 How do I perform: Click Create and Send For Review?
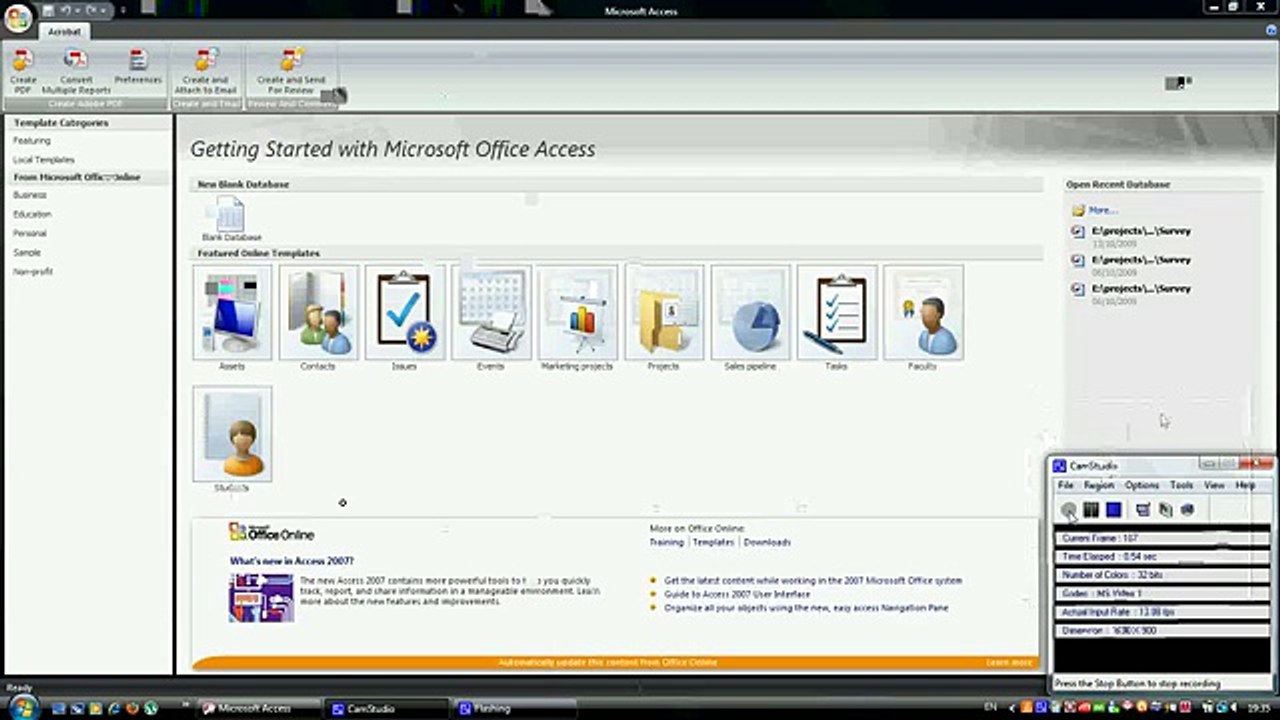pos(291,72)
